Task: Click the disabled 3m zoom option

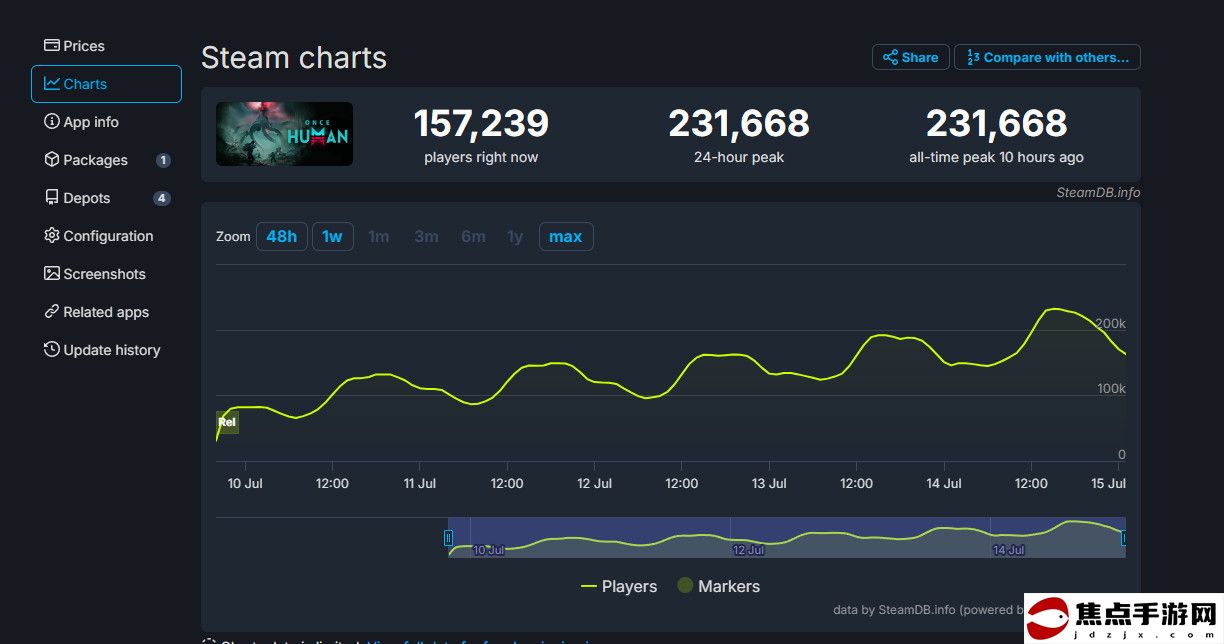Action: [426, 236]
